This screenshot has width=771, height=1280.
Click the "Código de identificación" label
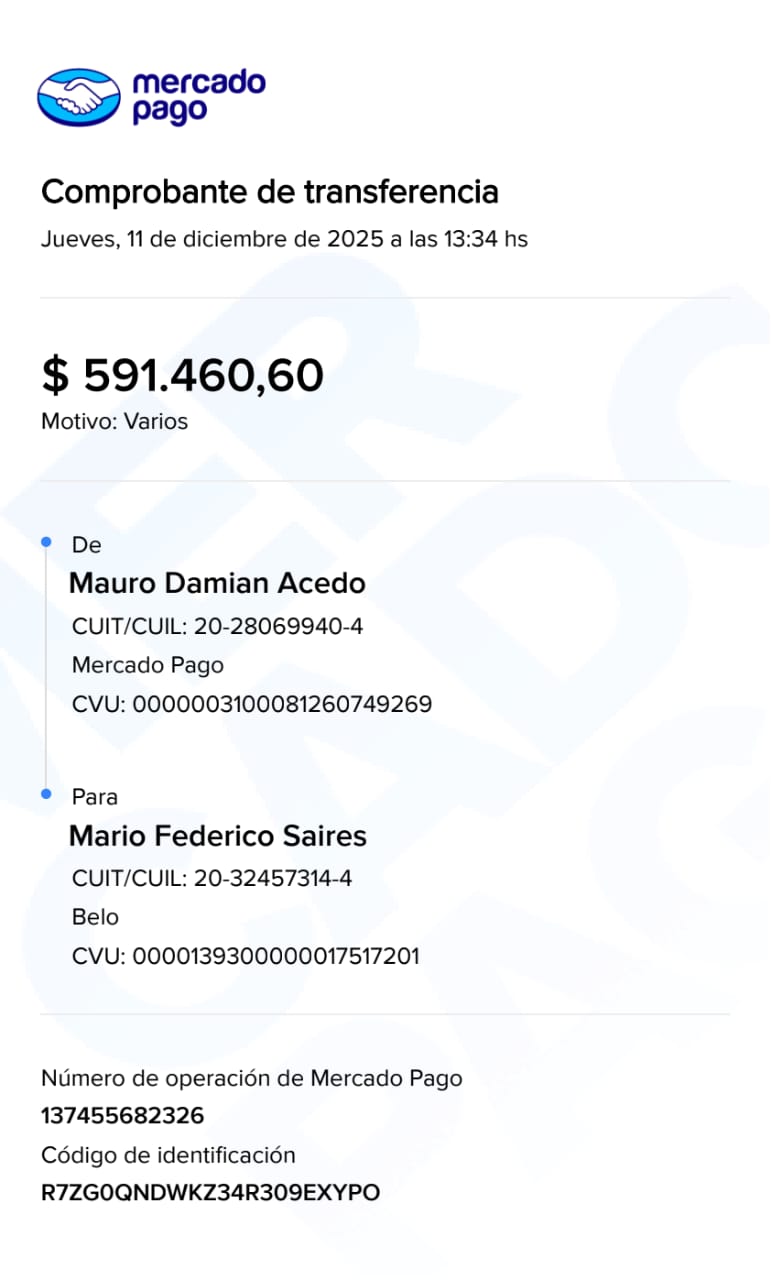[x=168, y=1155]
